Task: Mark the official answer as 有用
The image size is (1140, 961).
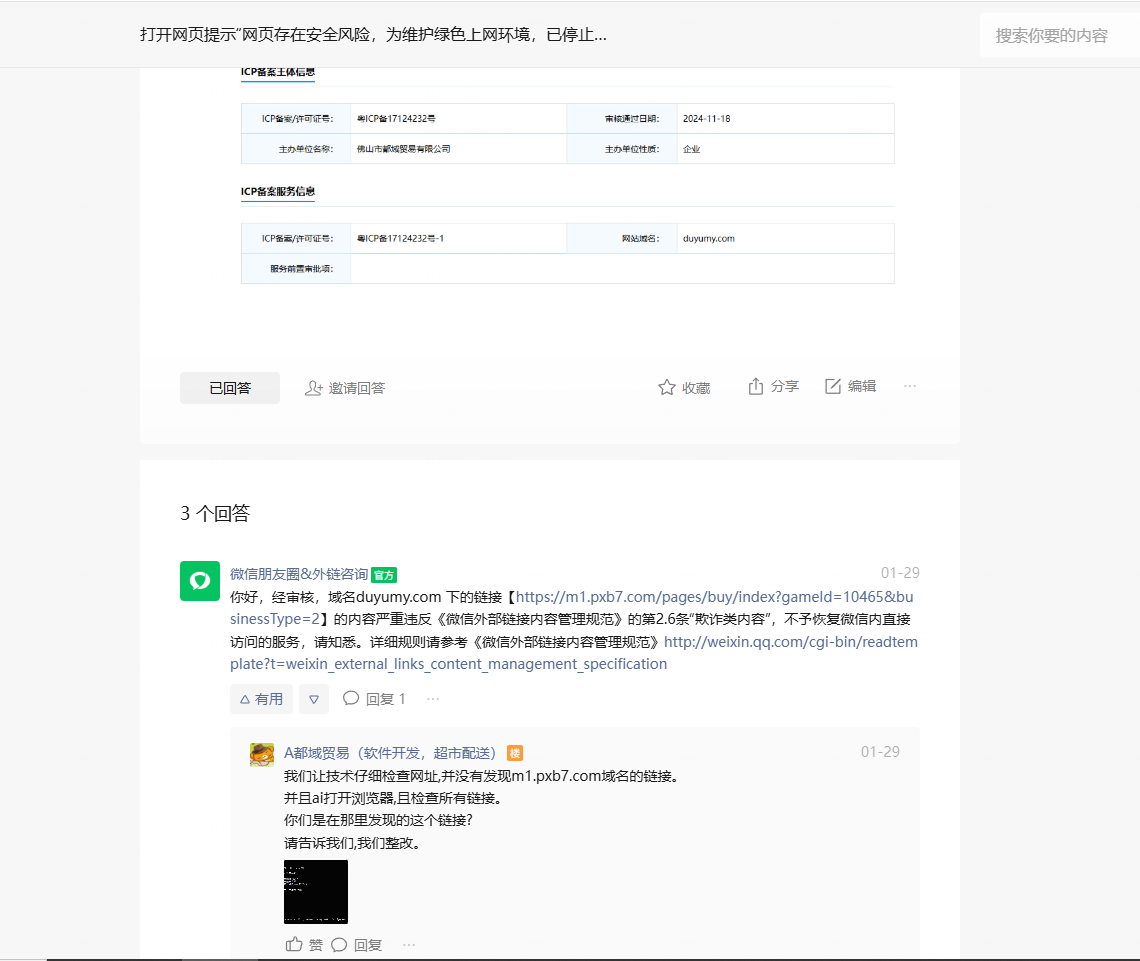Action: [x=262, y=699]
